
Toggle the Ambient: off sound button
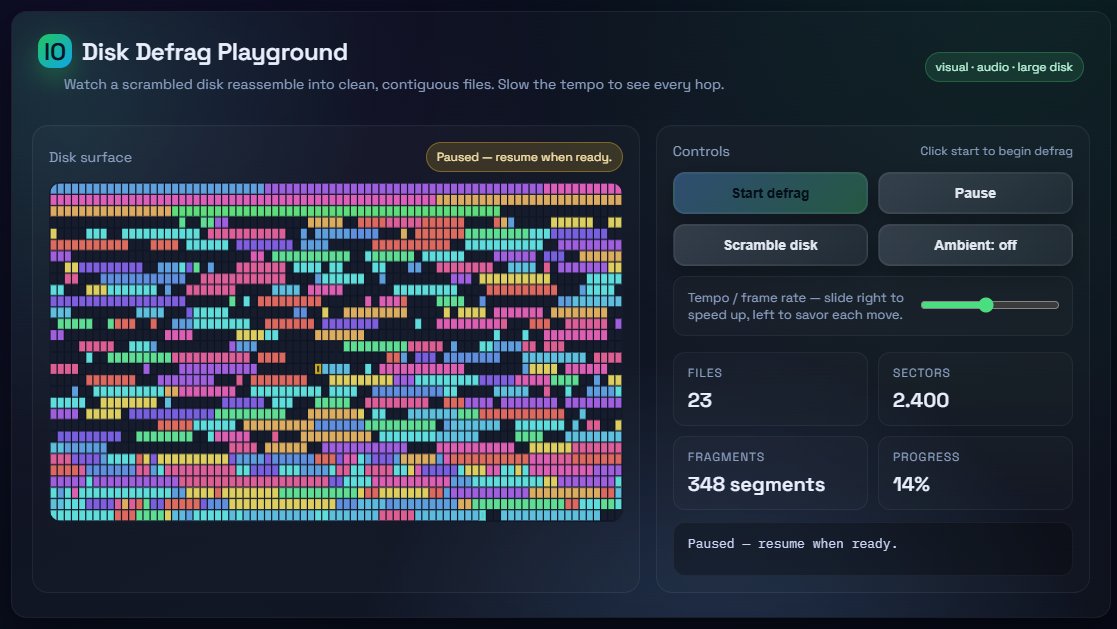coord(975,245)
